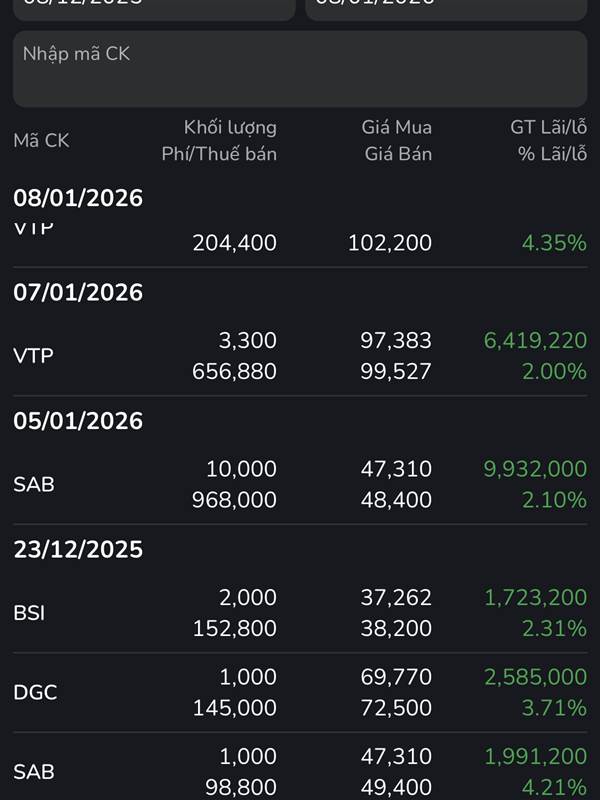600x800 pixels.
Task: Click the "% Lãi/lỗ" column header
Action: click(x=552, y=154)
